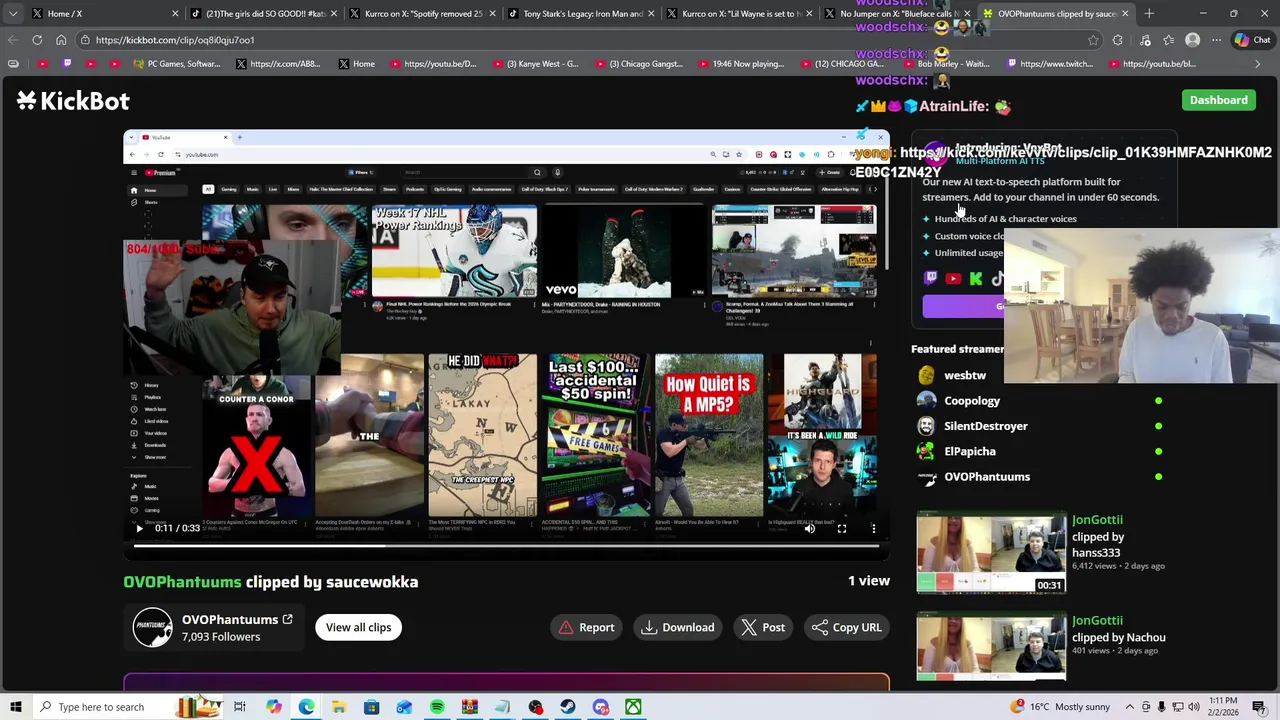
Task: Open browser profile icon
Action: 1192,40
